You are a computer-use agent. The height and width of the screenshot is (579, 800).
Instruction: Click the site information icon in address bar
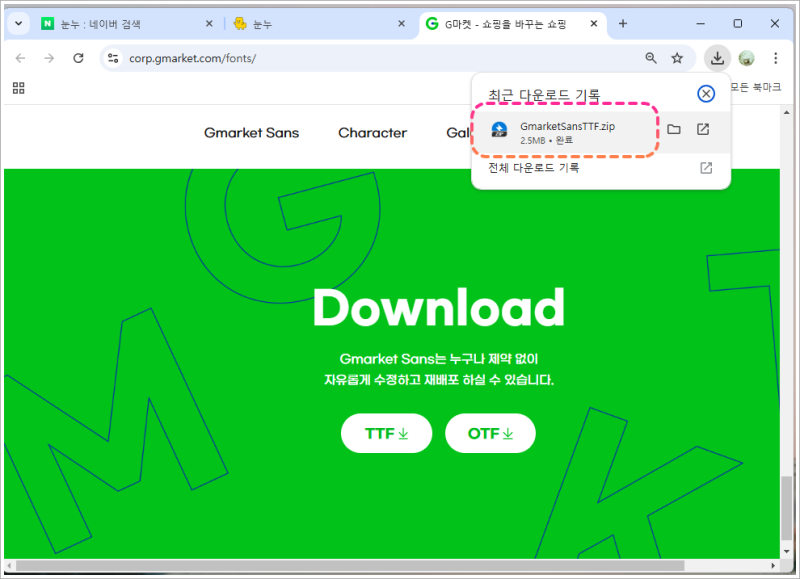(x=113, y=58)
